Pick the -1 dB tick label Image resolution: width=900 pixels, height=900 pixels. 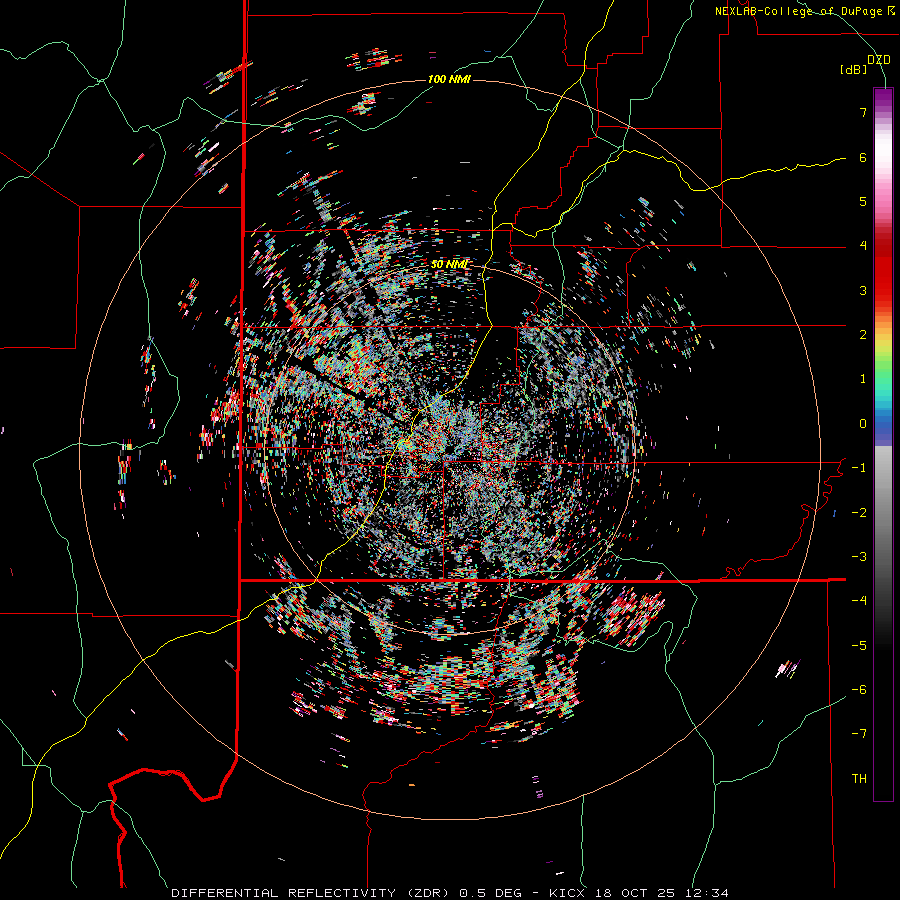pyautogui.click(x=859, y=468)
